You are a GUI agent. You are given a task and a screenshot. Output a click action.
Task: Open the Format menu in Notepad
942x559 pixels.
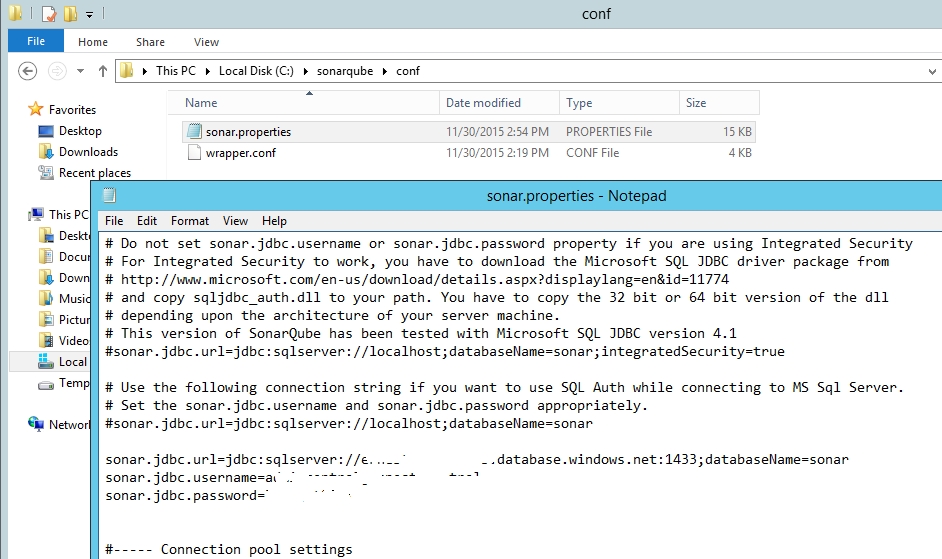coord(190,221)
